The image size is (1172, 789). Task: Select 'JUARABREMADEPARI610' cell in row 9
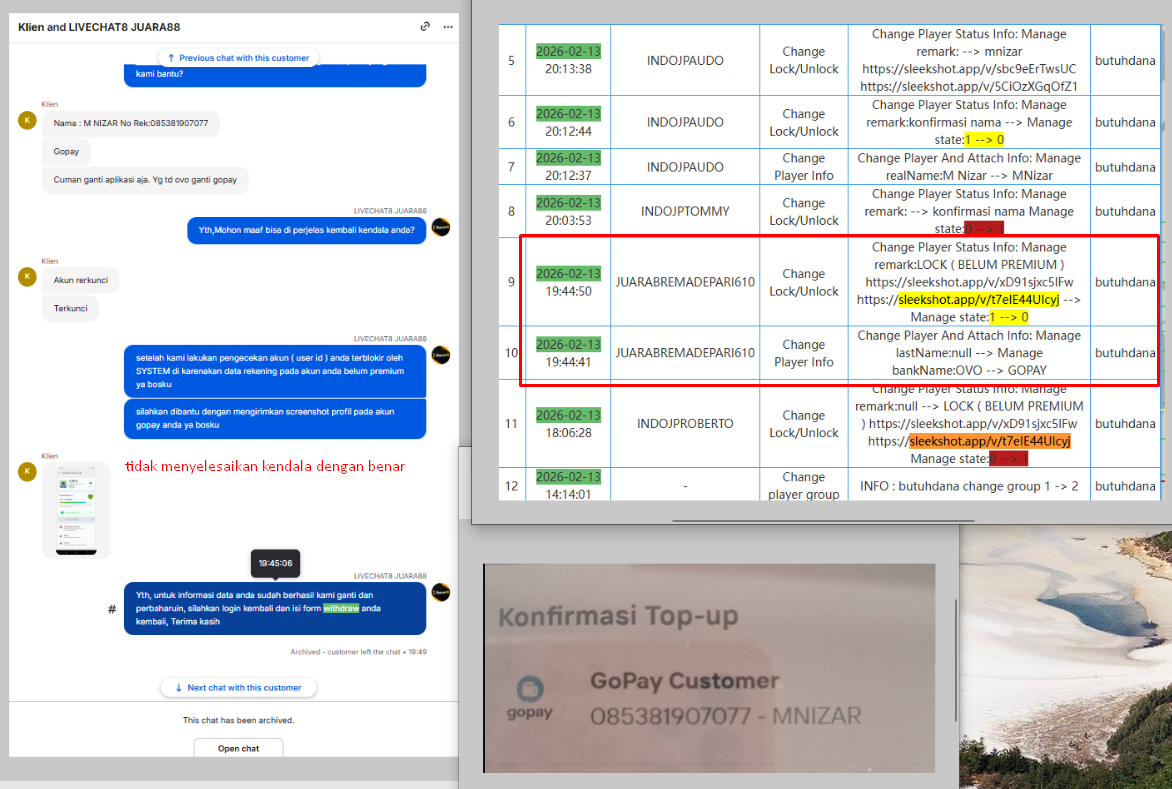click(x=685, y=282)
